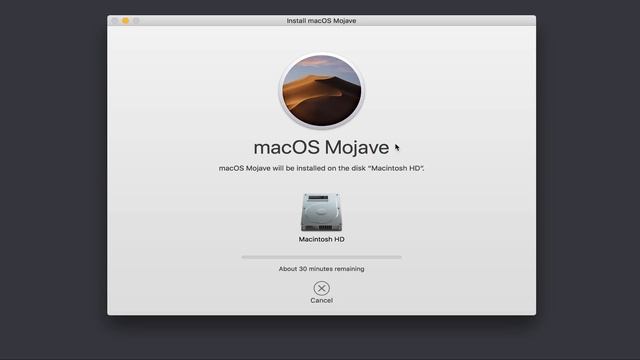Click the "Install macOS Mojave" window title
The image size is (640, 360).
coord(321,20)
